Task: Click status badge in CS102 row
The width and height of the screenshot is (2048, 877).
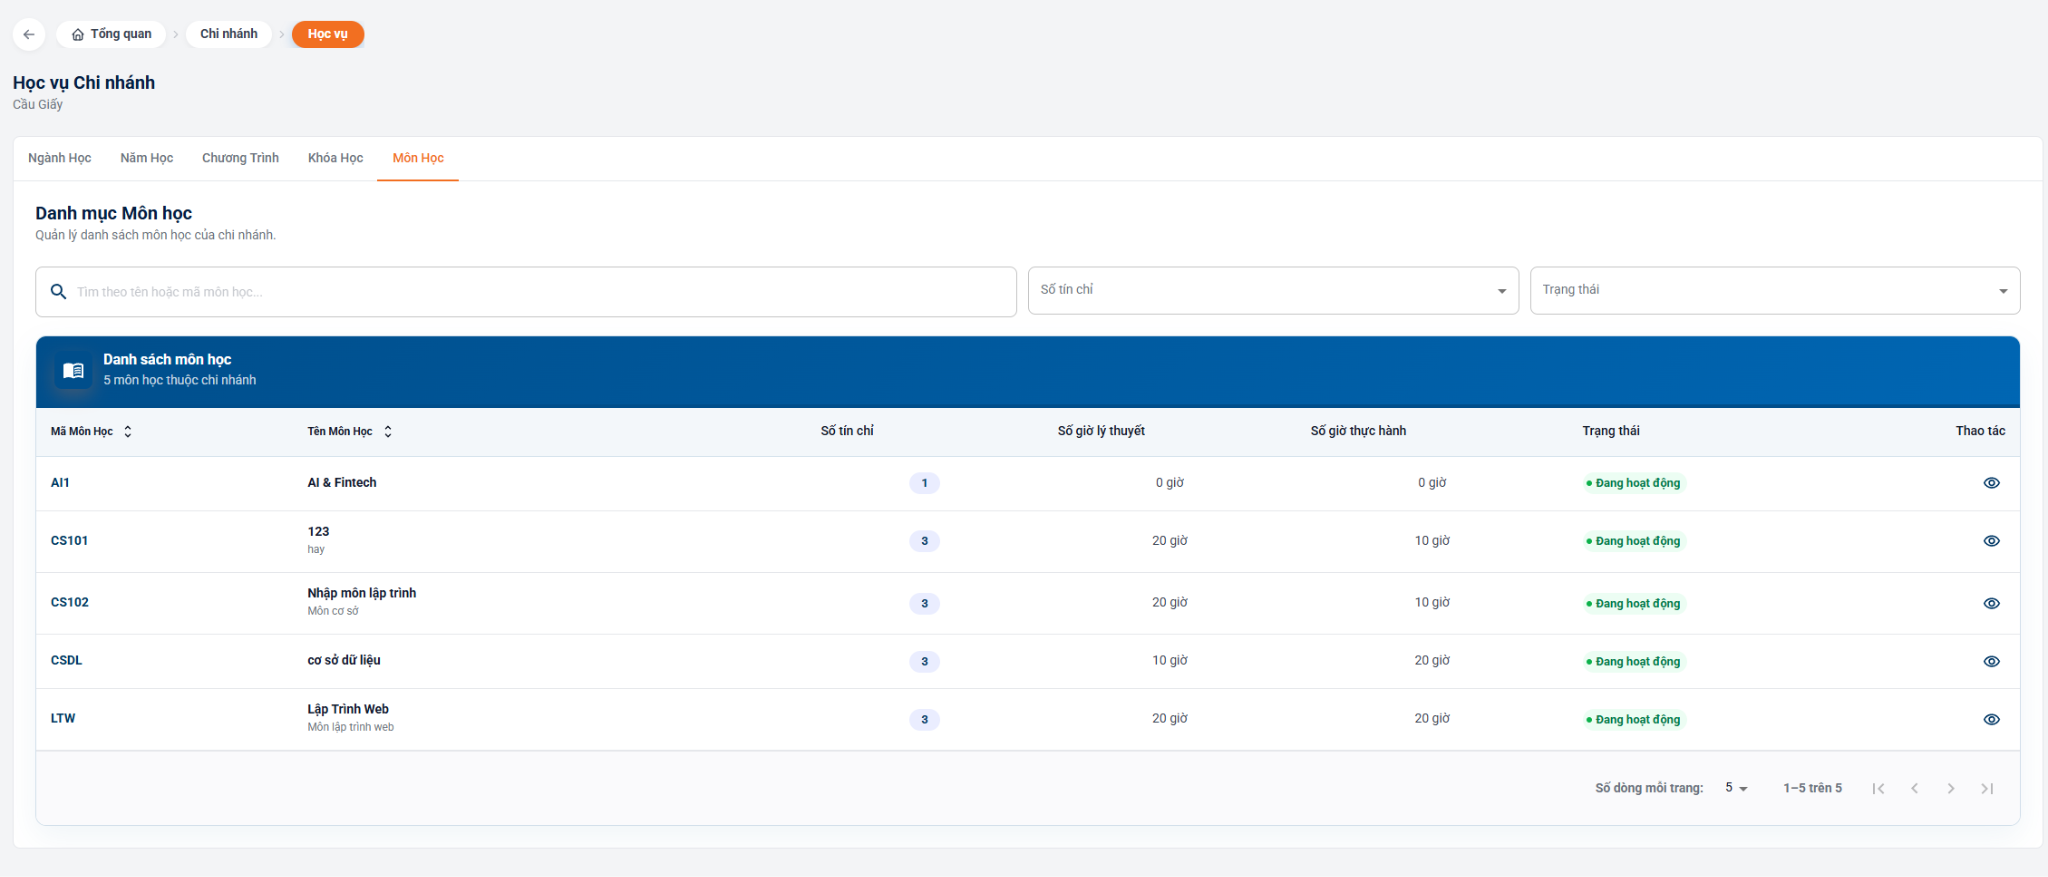Action: [1634, 603]
